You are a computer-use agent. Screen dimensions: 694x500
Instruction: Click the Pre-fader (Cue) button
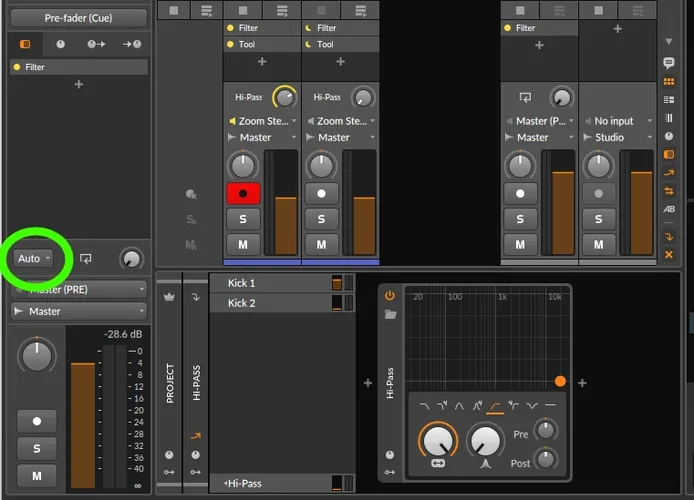pyautogui.click(x=76, y=17)
